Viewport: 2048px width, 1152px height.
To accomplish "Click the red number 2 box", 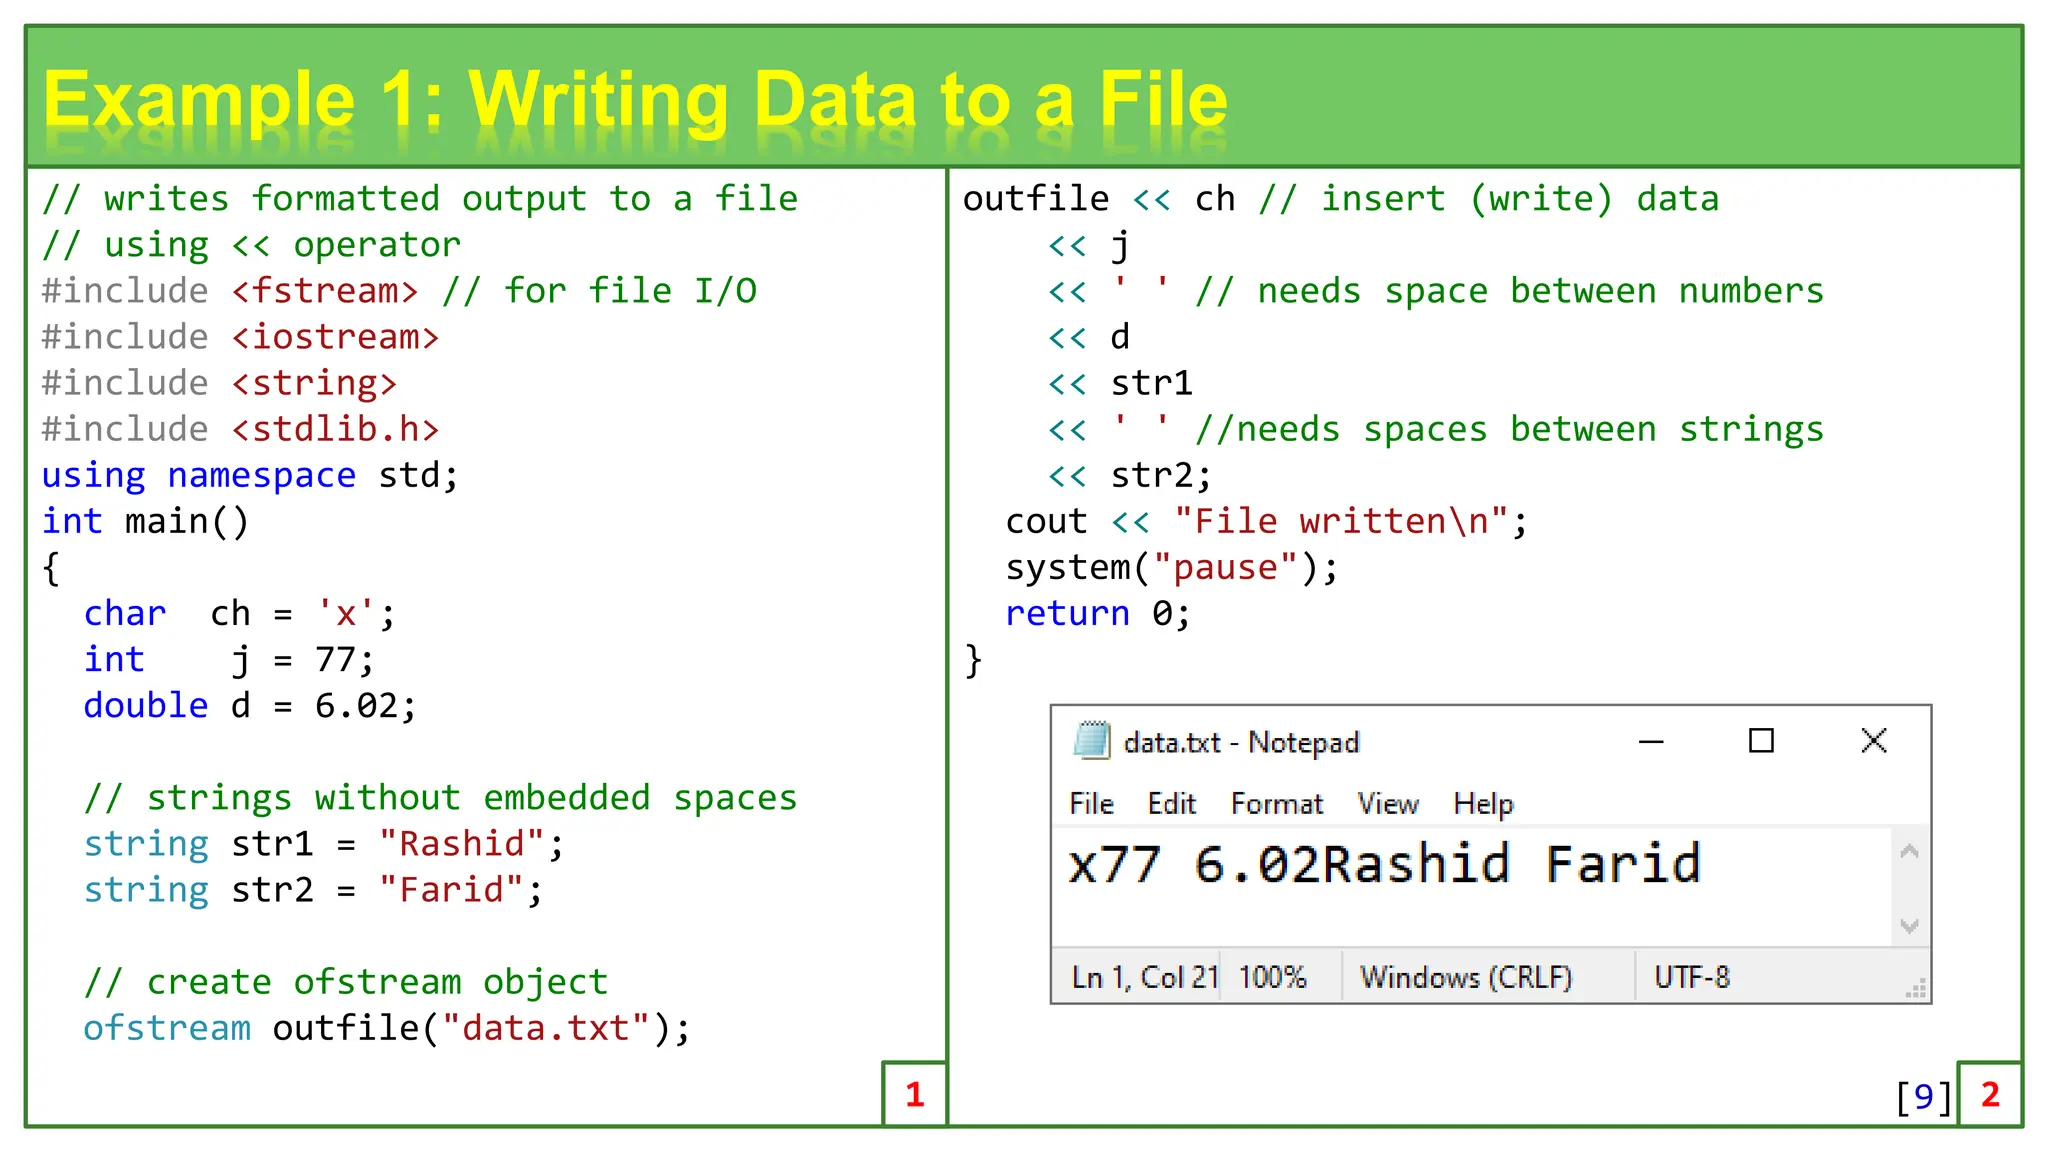I will [x=1989, y=1094].
